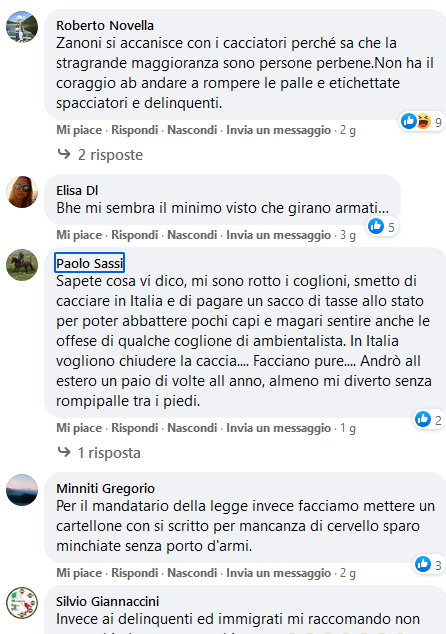The height and width of the screenshot is (634, 446).
Task: Click the reply arrow icon beside 1 risposta
Action: pyautogui.click(x=64, y=452)
